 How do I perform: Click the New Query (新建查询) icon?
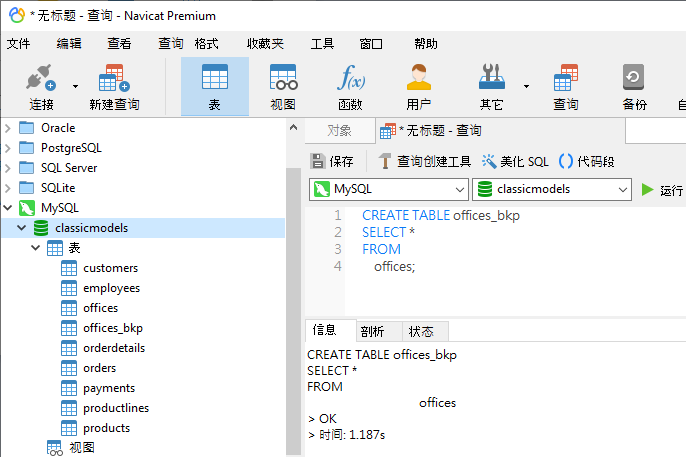114,78
